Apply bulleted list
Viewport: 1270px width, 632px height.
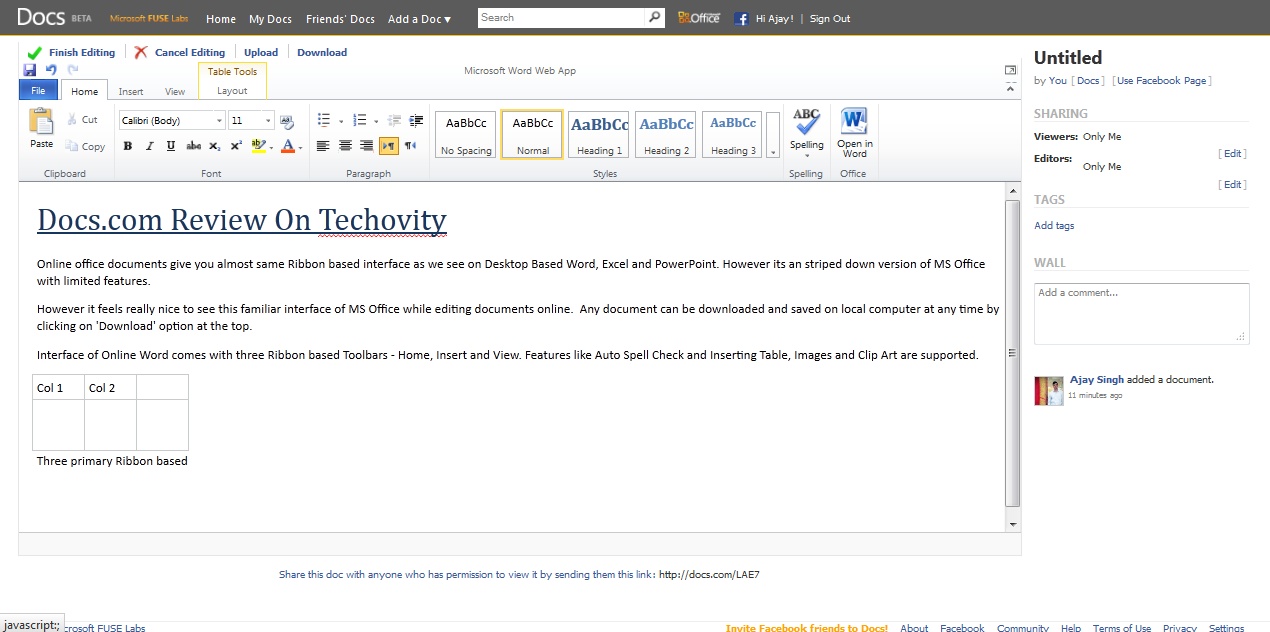324,120
